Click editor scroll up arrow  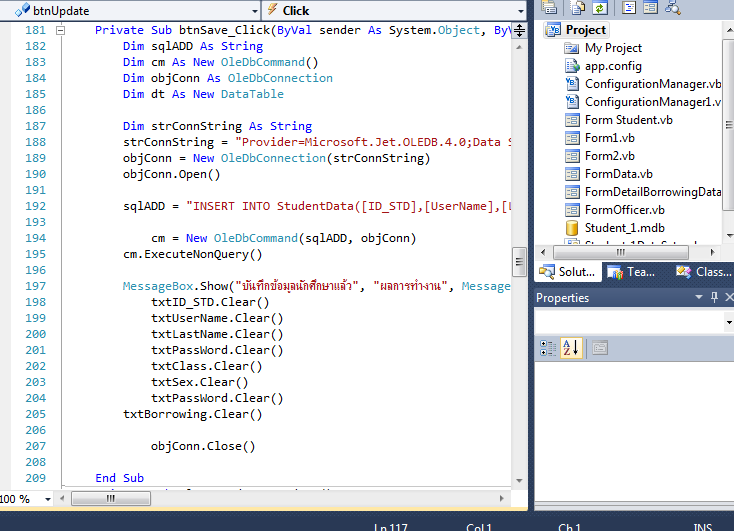click(519, 47)
